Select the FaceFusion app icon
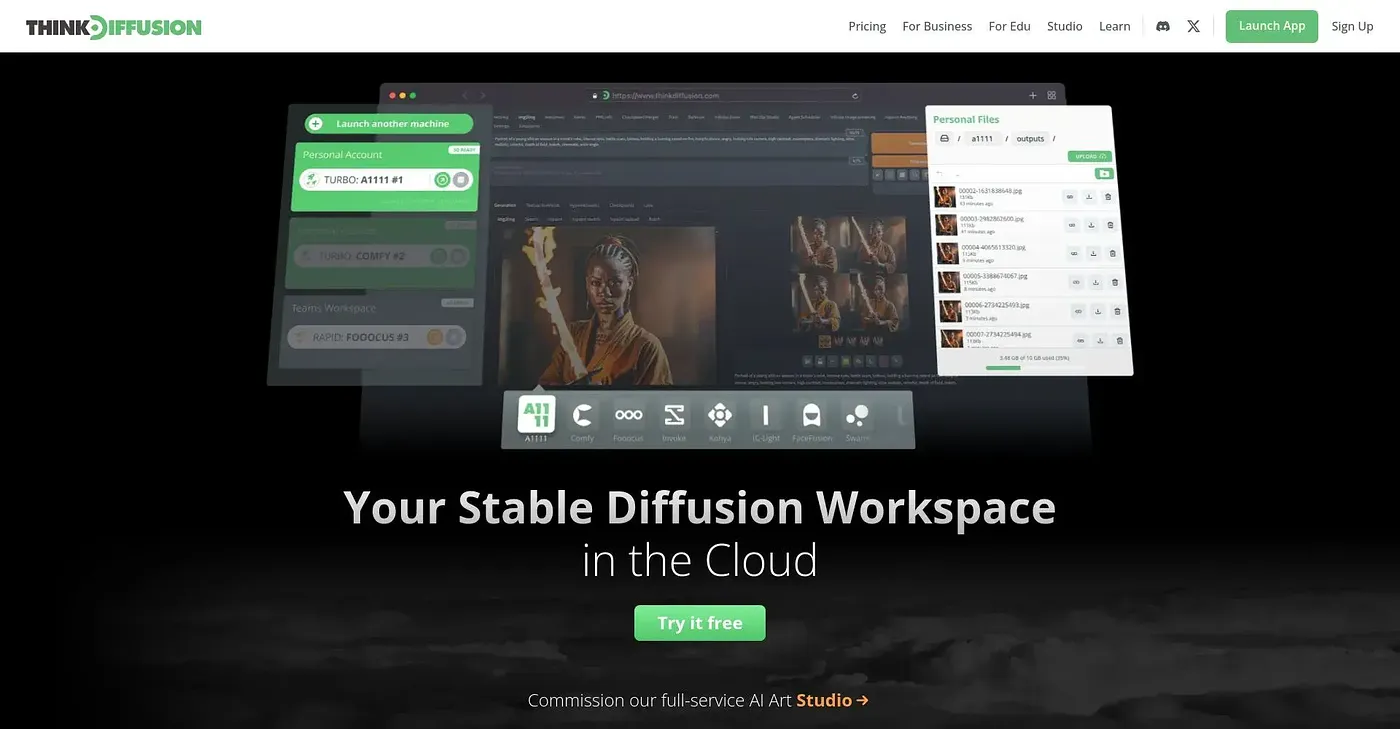This screenshot has width=1400, height=729. [x=812, y=414]
